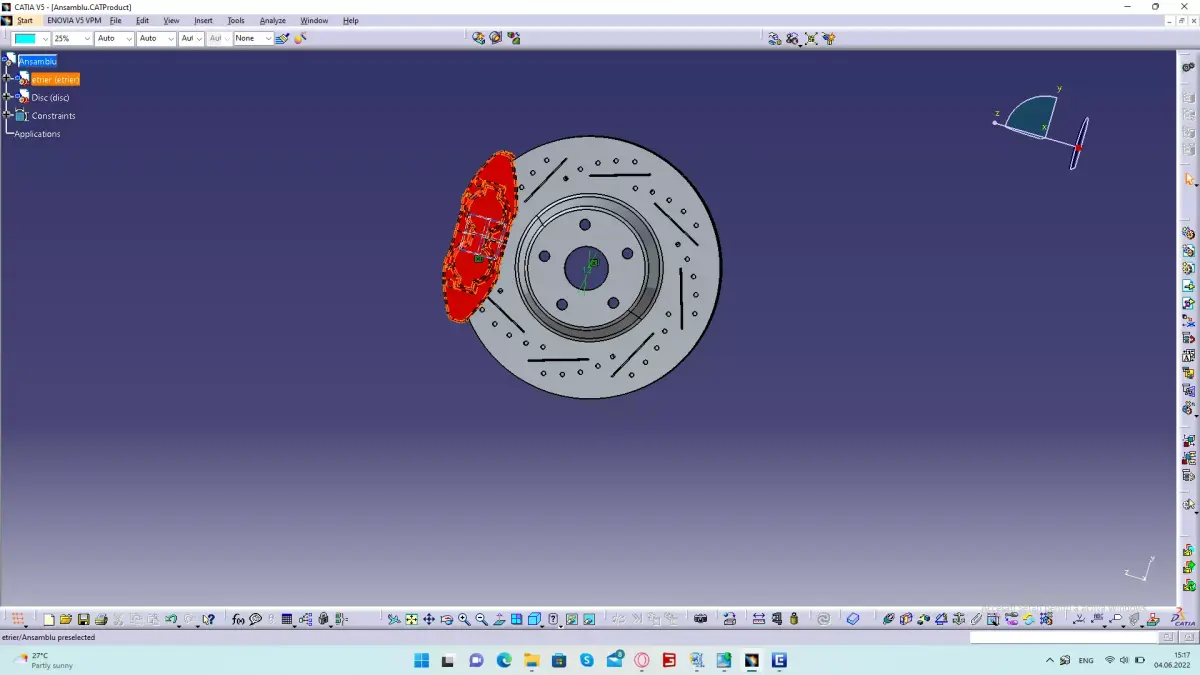Select the Rotate view tool
Viewport: 1200px width, 675px height.
pos(447,618)
